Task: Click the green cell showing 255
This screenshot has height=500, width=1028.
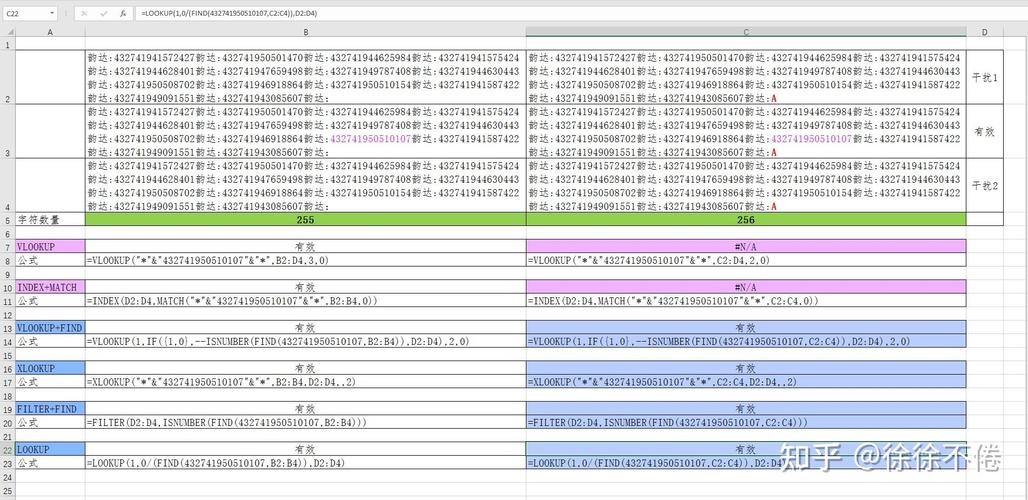Action: tap(306, 220)
